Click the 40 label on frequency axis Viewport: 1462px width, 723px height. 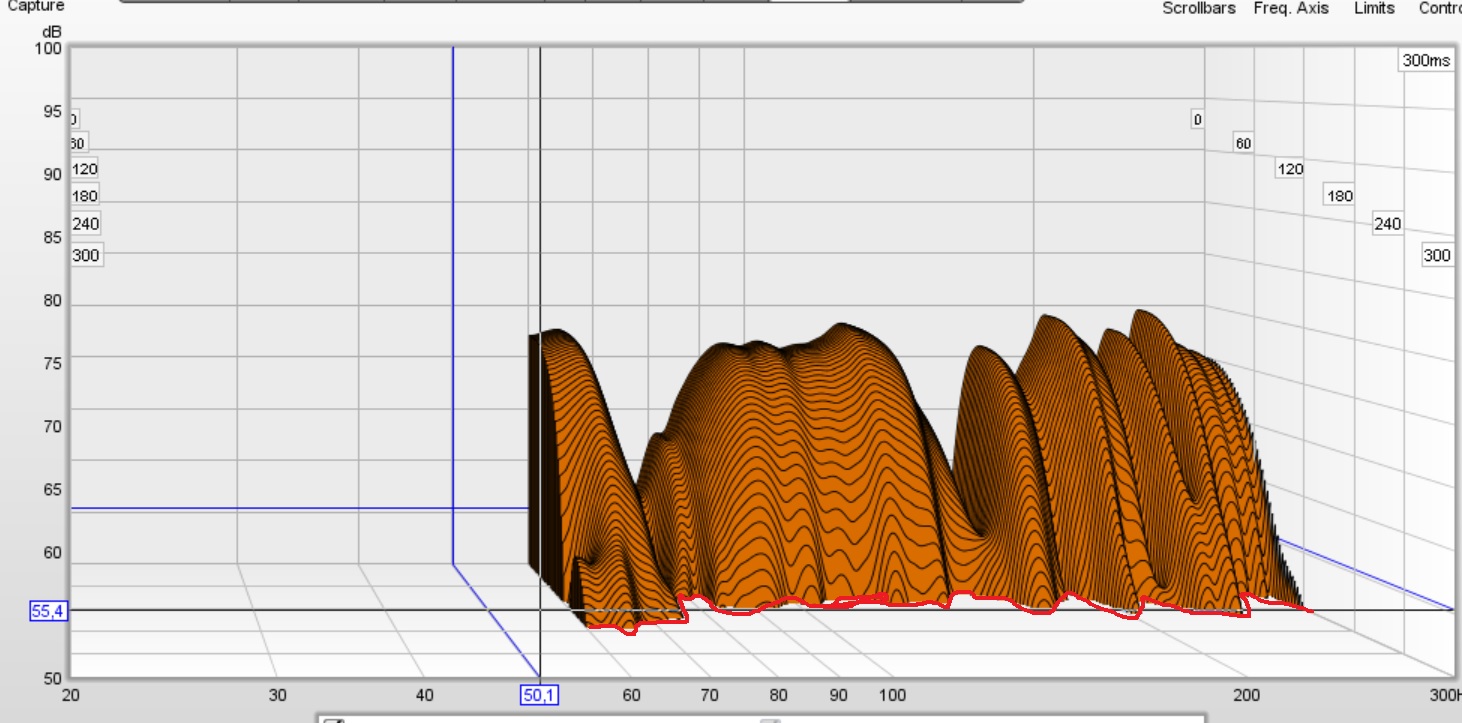(424, 695)
